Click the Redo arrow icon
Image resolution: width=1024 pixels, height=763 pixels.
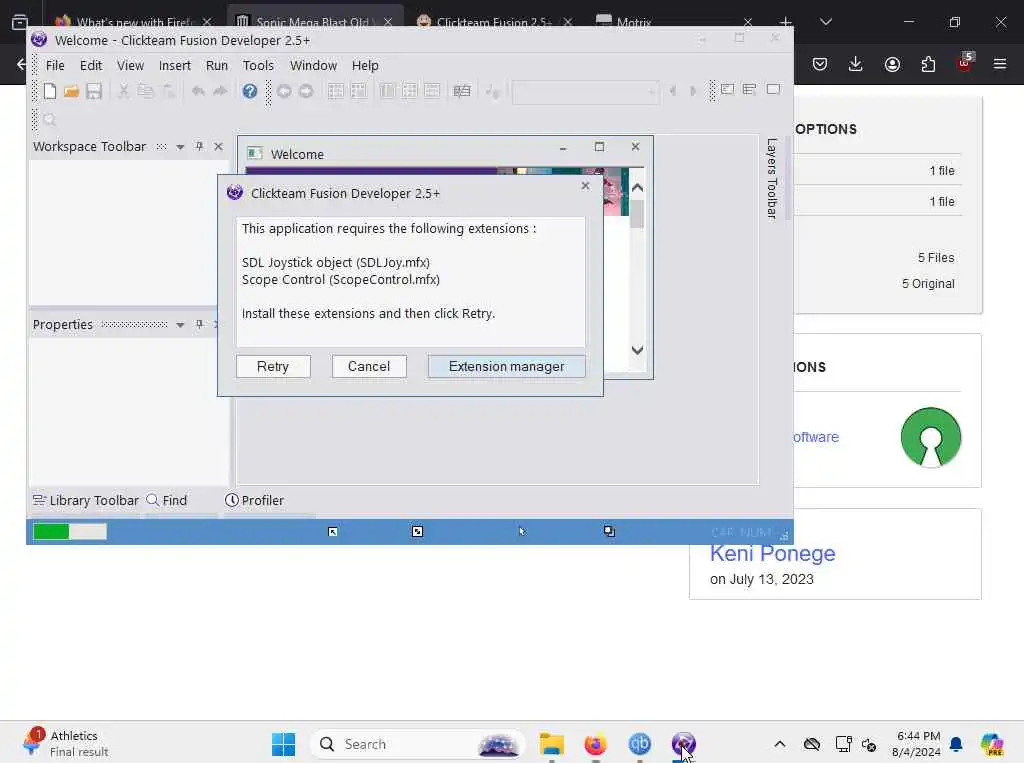221,91
